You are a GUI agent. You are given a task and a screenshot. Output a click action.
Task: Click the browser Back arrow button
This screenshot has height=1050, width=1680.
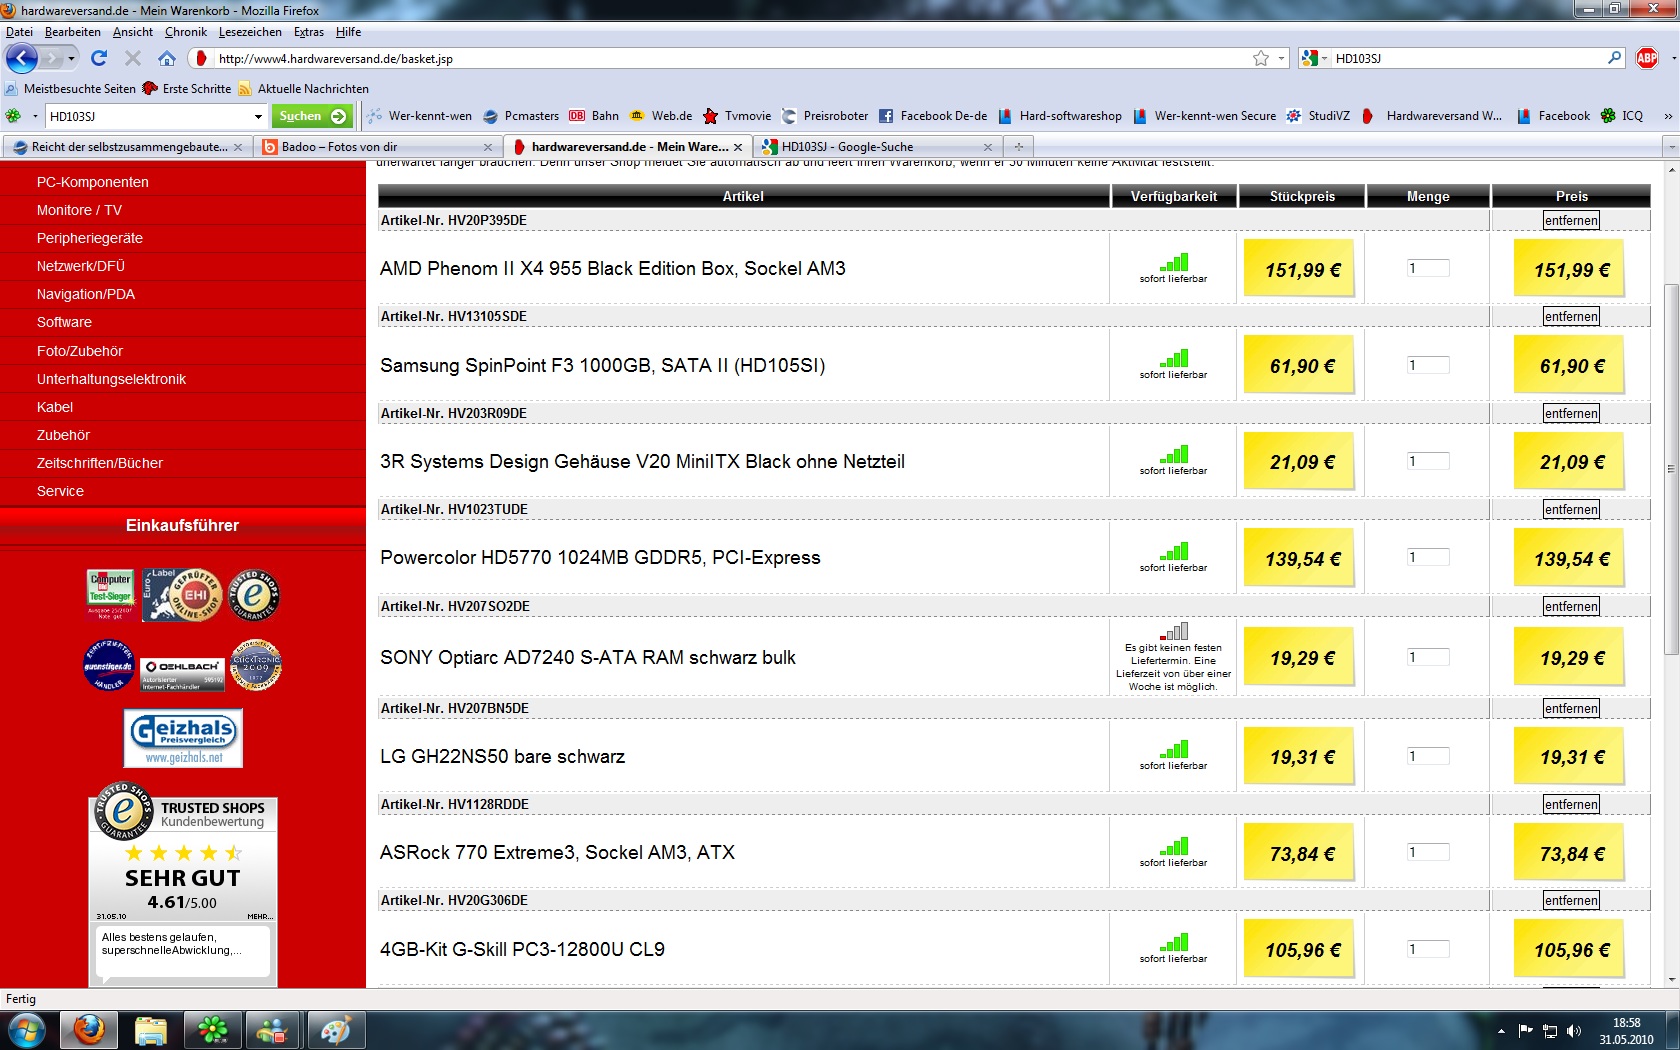[21, 58]
